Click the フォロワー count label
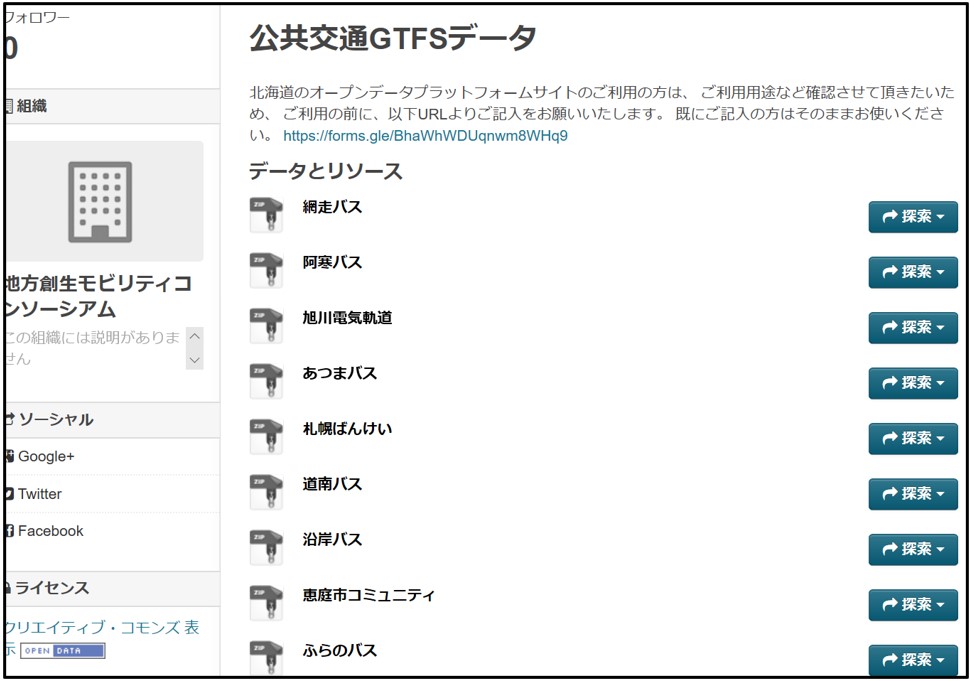970x681 pixels. [37, 17]
